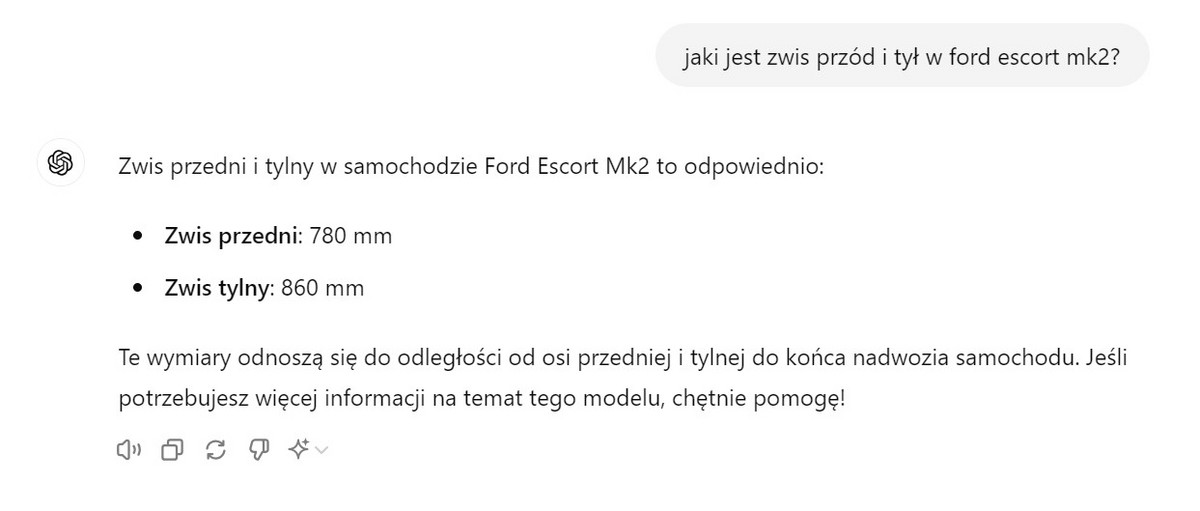Click the bold "Zwis przedni" label
Image resolution: width=1200 pixels, height=511 pixels.
[x=232, y=237]
